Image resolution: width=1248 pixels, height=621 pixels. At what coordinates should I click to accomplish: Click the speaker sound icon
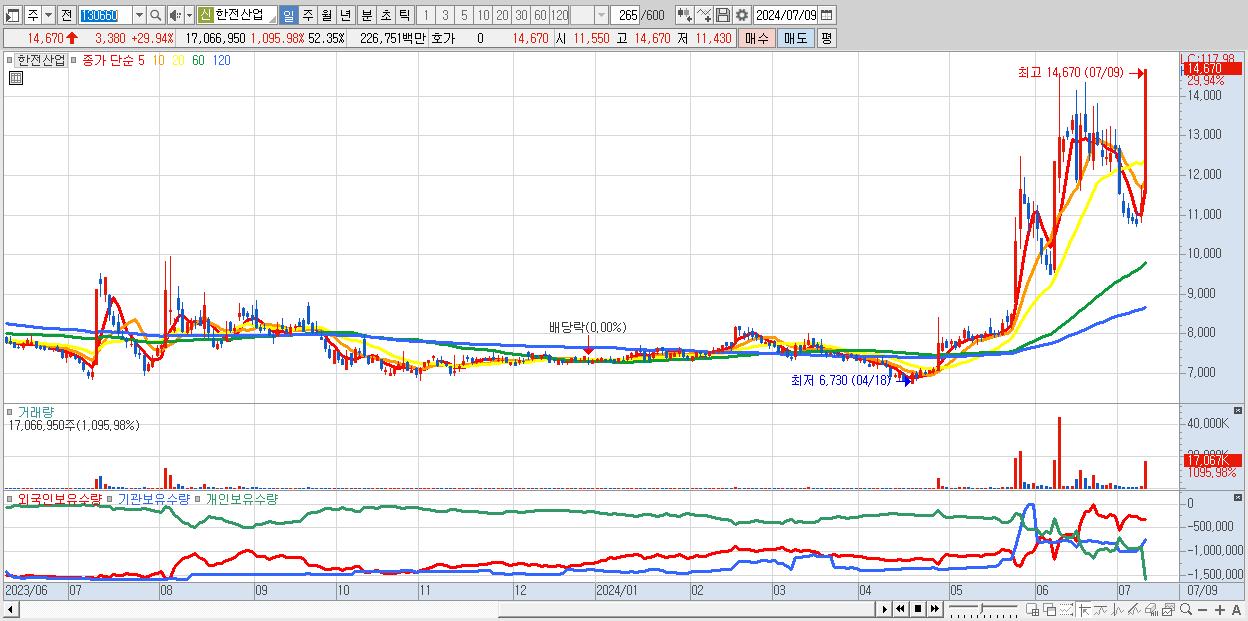pos(175,15)
